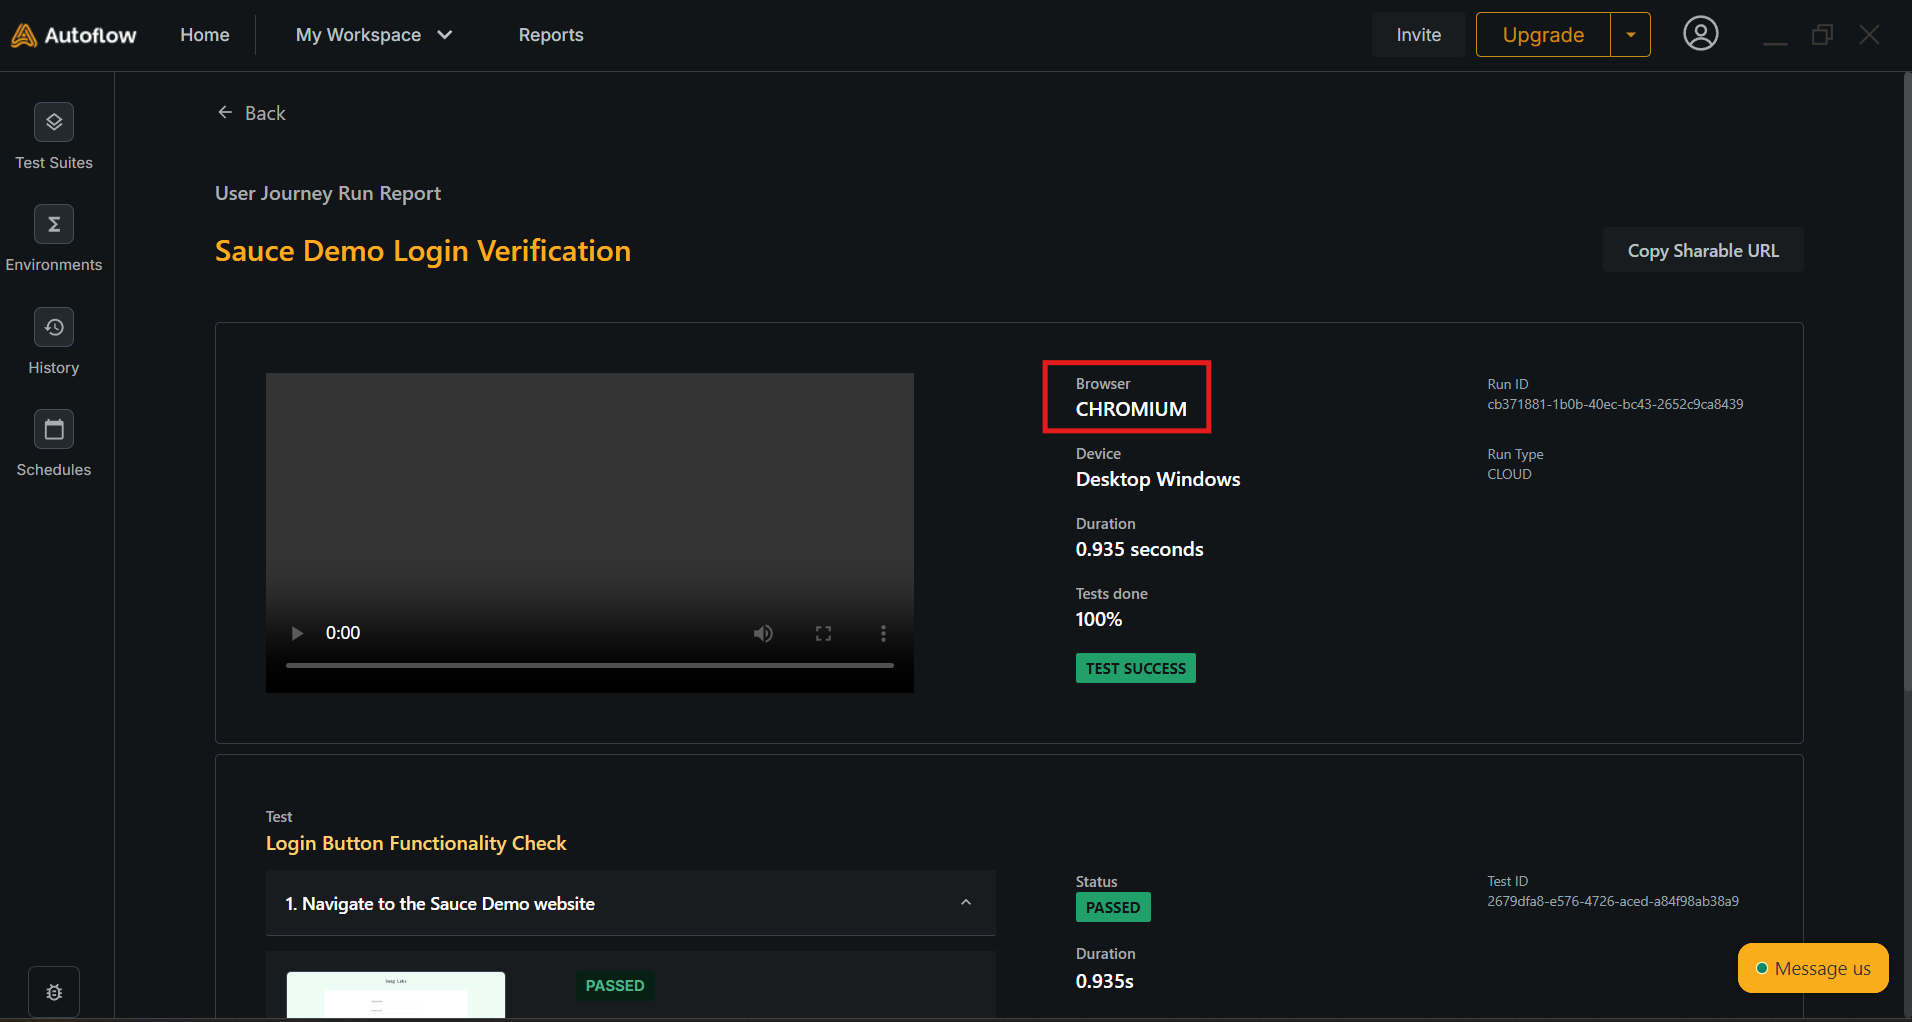Open the Environments sidebar icon
The width and height of the screenshot is (1912, 1022).
point(54,225)
